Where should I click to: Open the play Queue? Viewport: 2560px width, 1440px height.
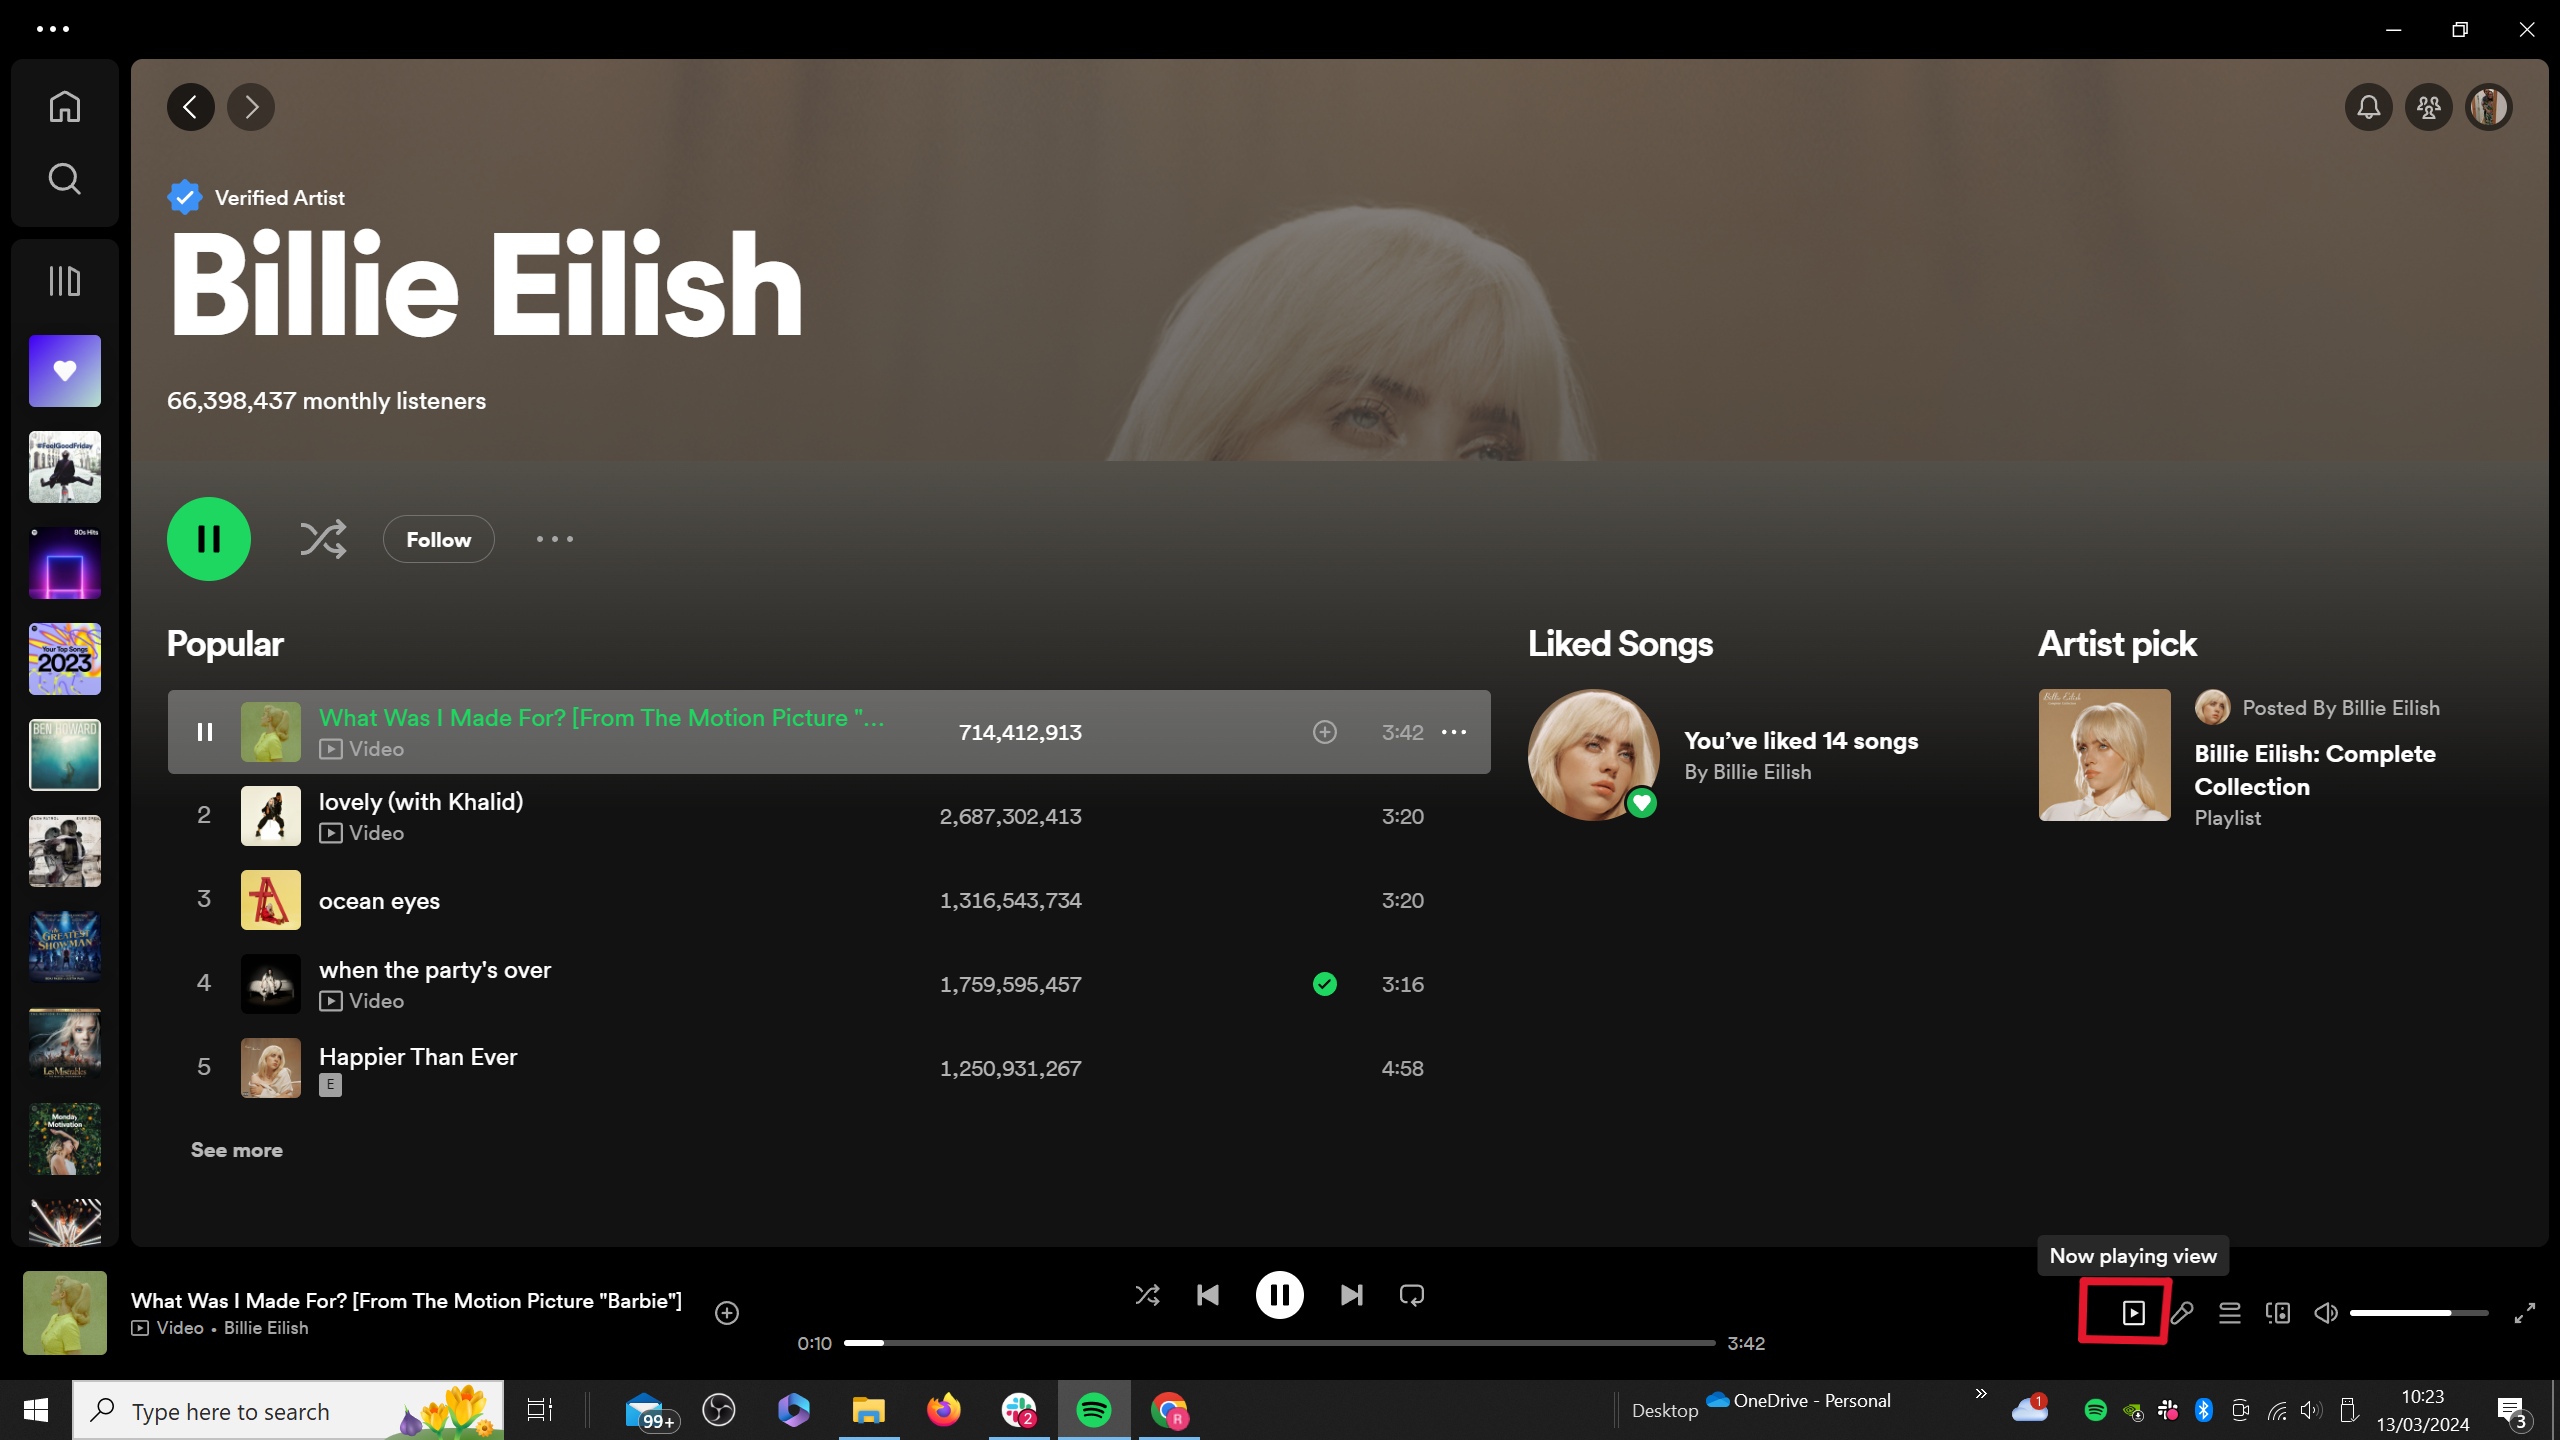2230,1313
